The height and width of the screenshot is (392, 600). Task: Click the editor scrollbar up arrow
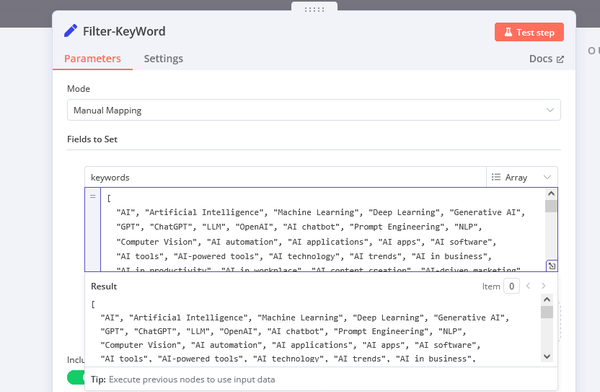coord(551,194)
